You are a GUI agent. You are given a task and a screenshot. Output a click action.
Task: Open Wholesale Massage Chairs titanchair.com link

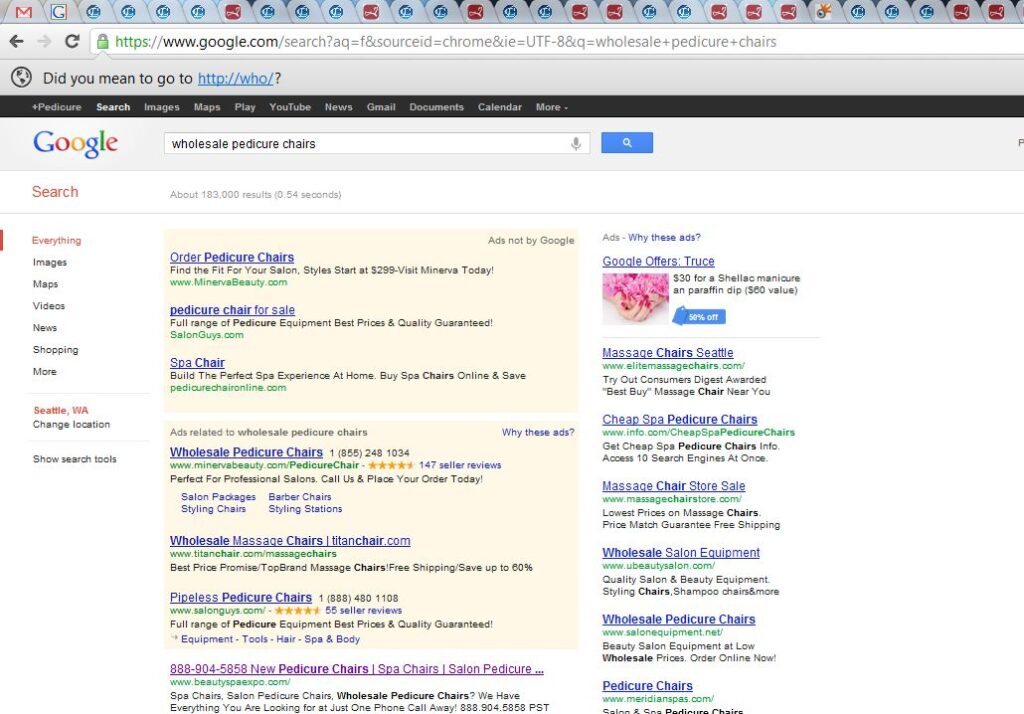coord(290,541)
